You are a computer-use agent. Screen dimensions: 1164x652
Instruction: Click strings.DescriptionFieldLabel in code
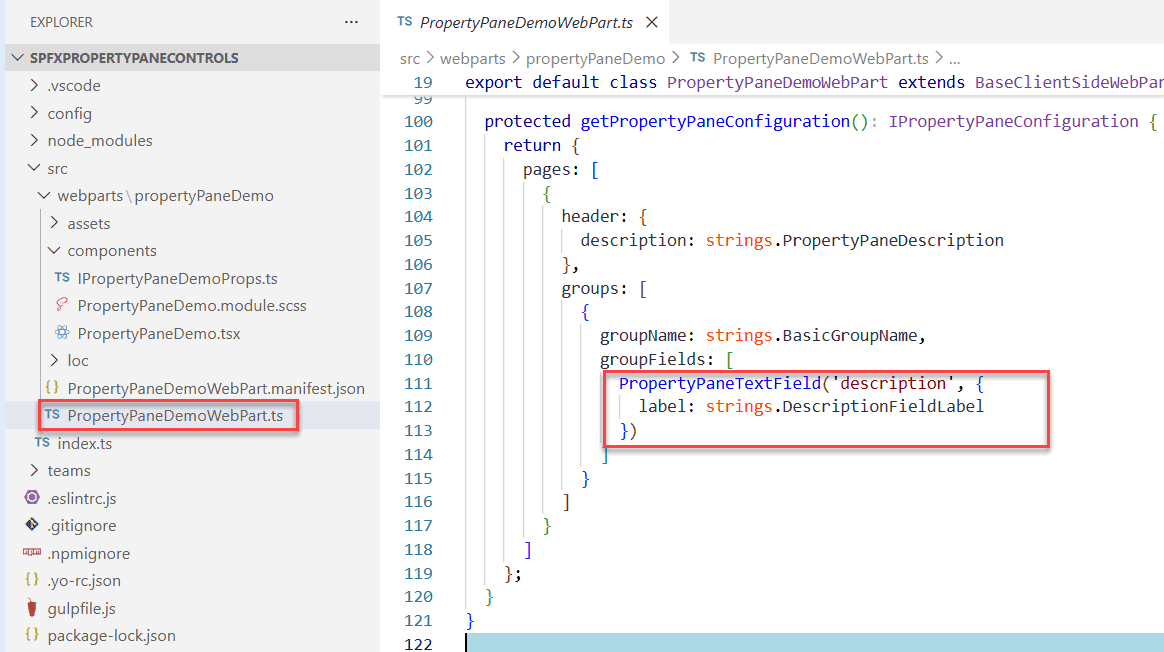click(845, 407)
